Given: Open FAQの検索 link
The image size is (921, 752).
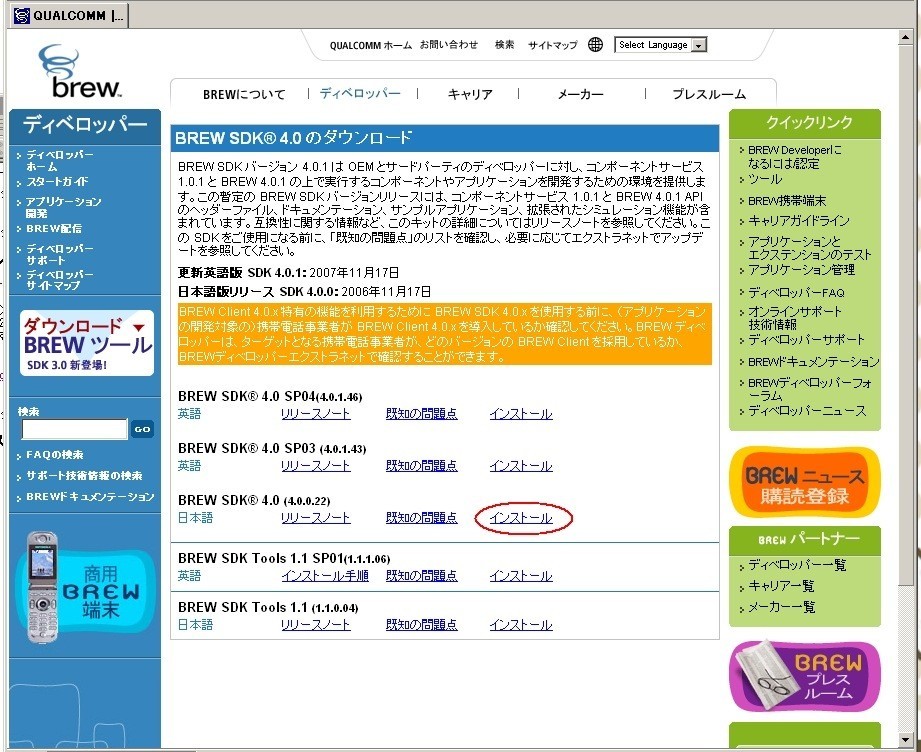Looking at the screenshot, I should click(x=55, y=455).
